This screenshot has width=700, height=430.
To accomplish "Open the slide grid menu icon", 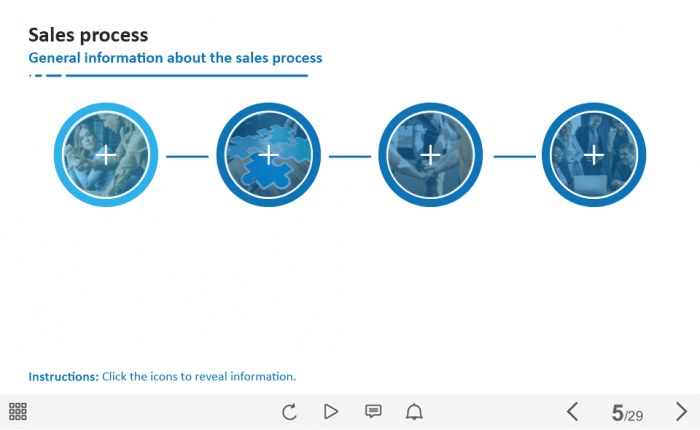I will coord(17,411).
